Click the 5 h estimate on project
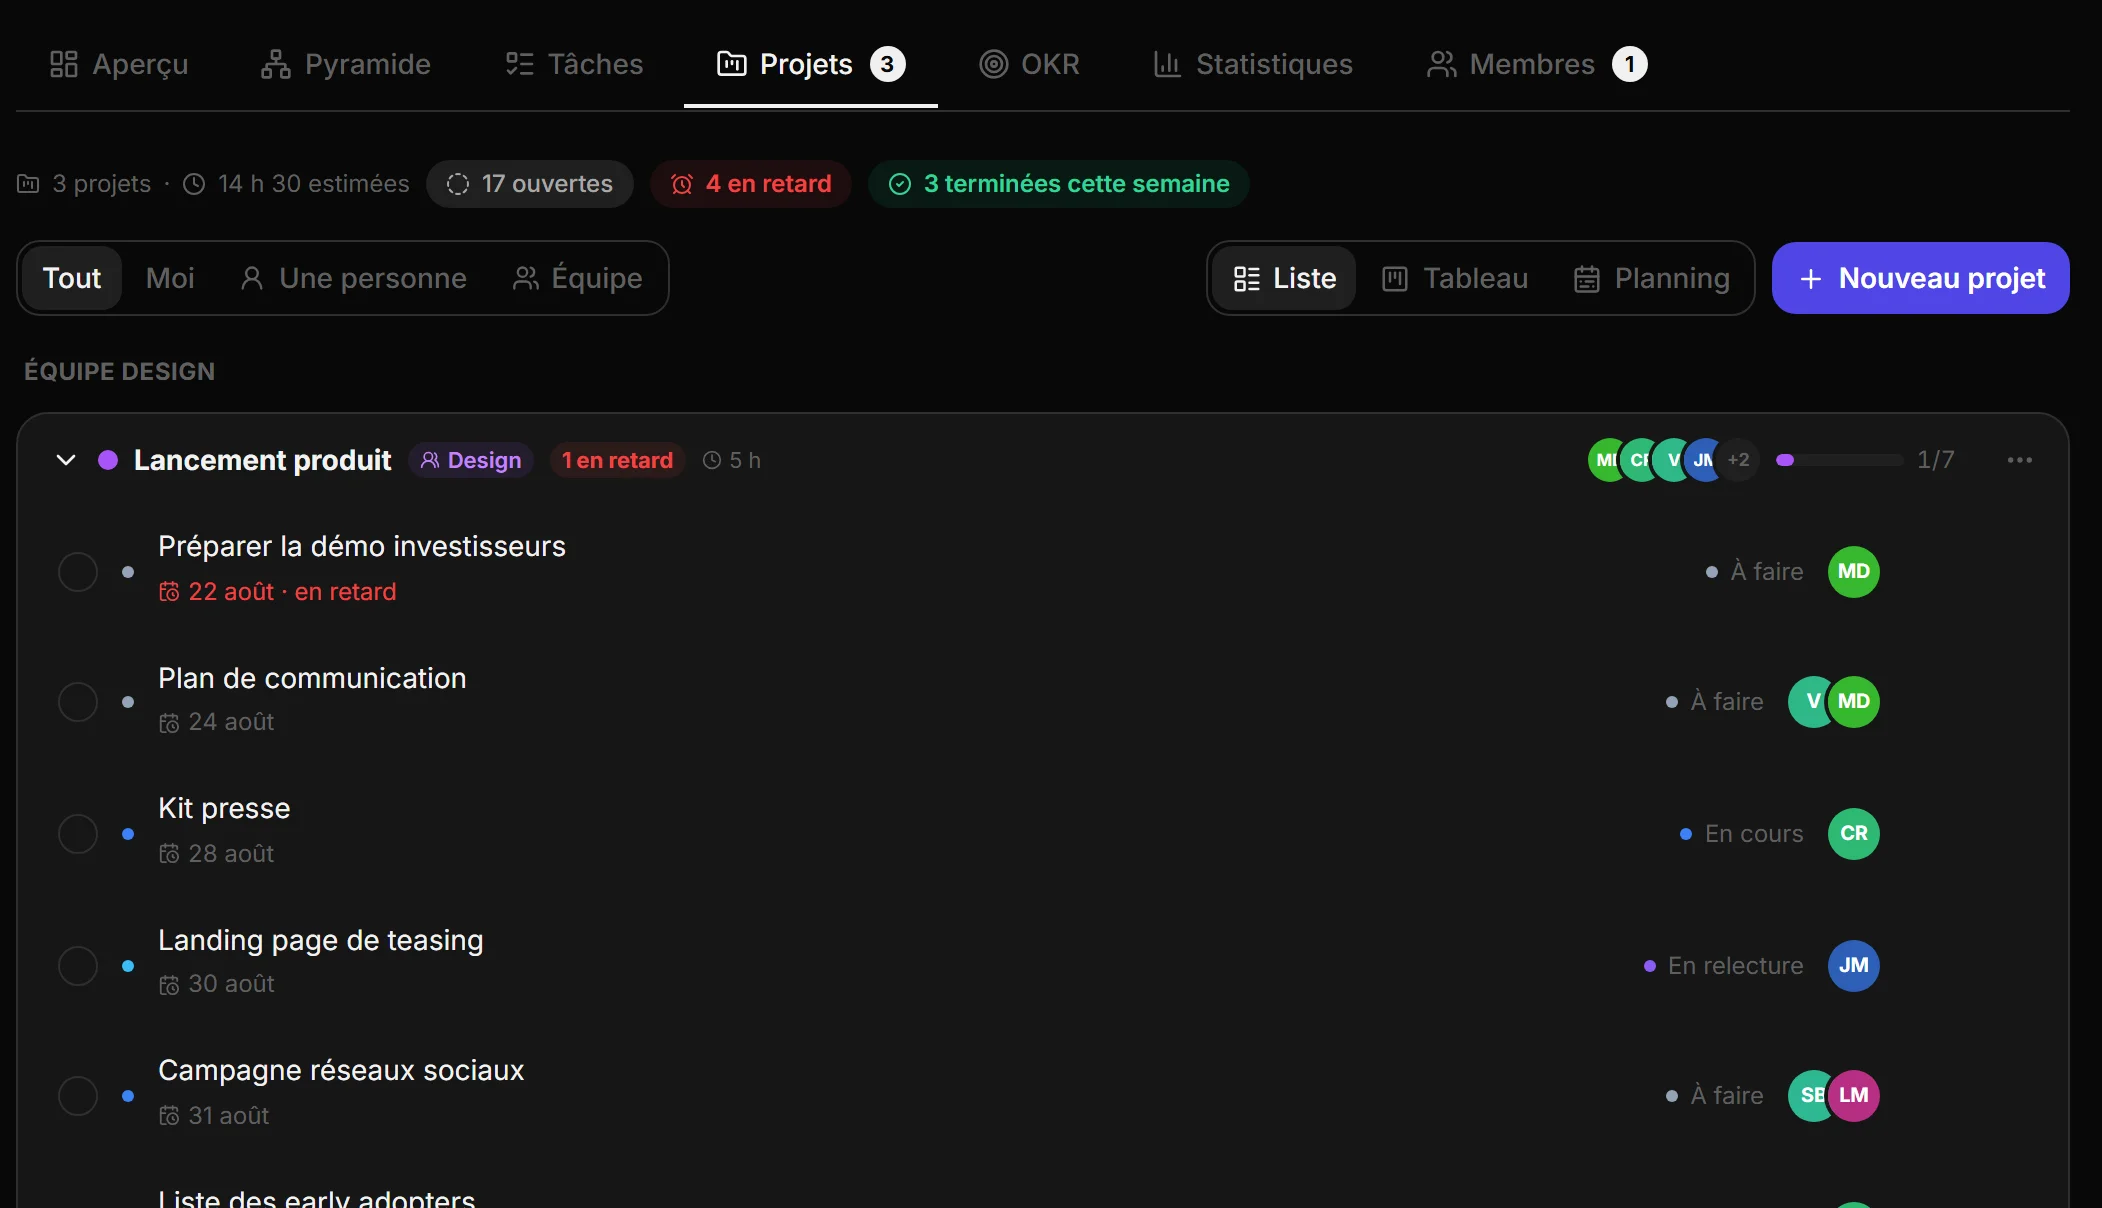 tap(732, 460)
